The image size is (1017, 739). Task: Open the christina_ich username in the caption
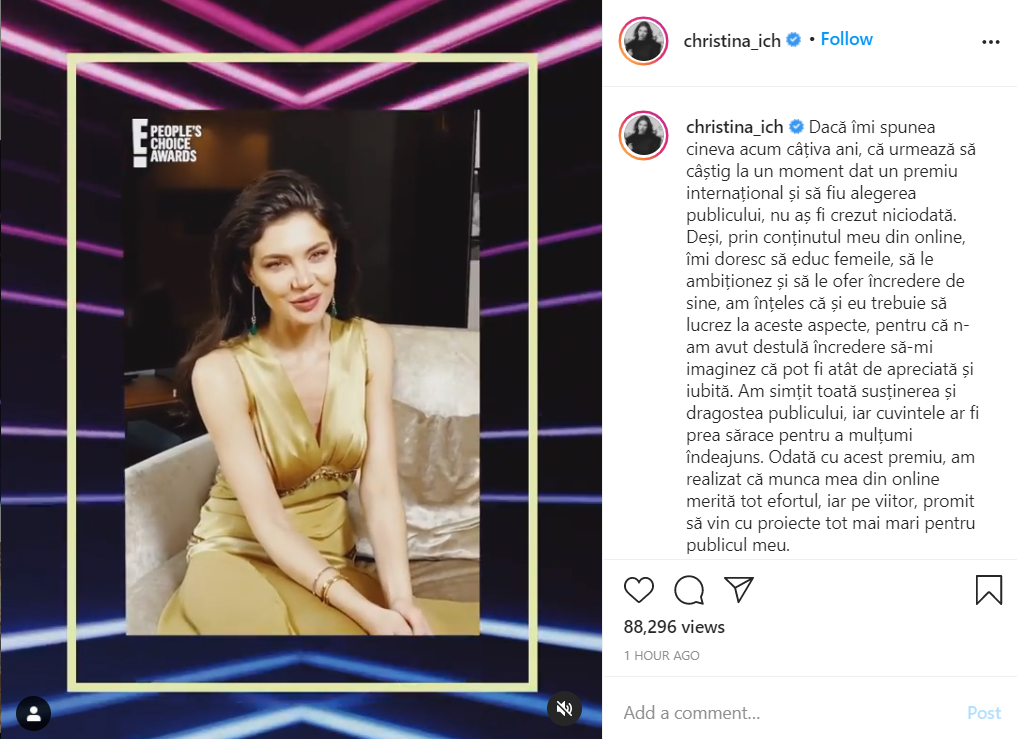734,127
